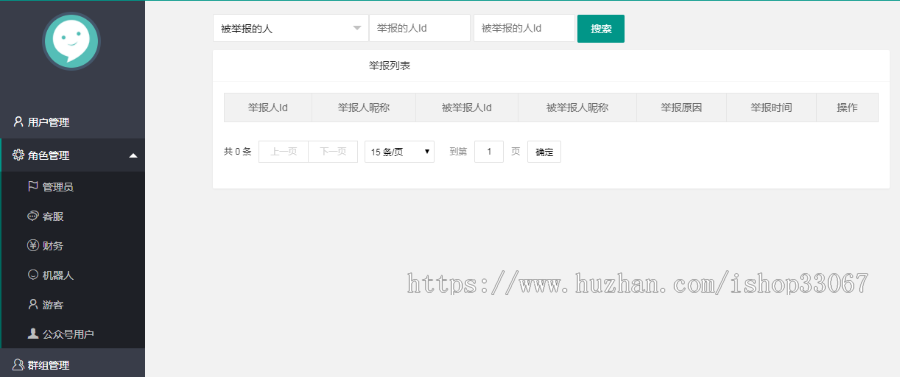The width and height of the screenshot is (900, 377).
Task: Select 公众号用户 submenu item
Action: (72, 334)
